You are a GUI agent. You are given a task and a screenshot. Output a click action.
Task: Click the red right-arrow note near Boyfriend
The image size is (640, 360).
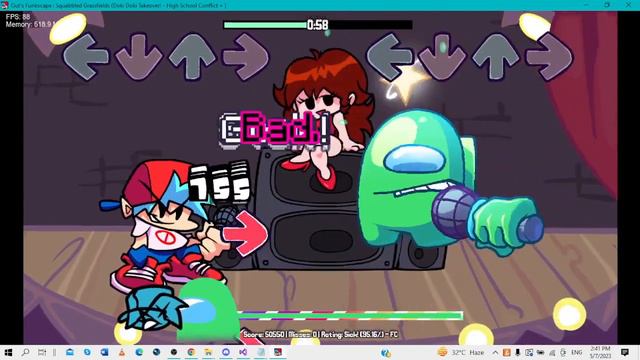(245, 233)
